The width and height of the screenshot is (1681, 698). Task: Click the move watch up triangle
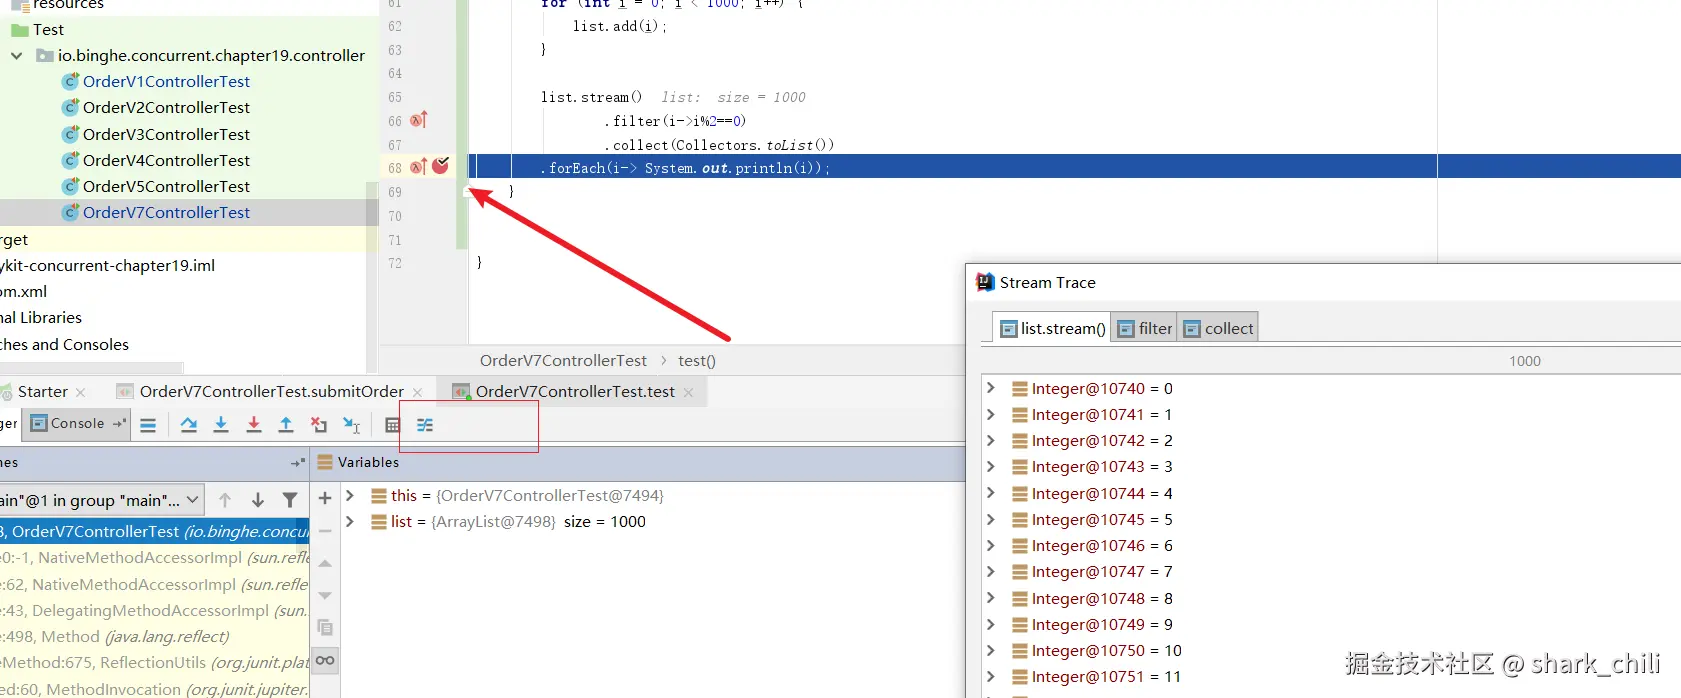[325, 563]
